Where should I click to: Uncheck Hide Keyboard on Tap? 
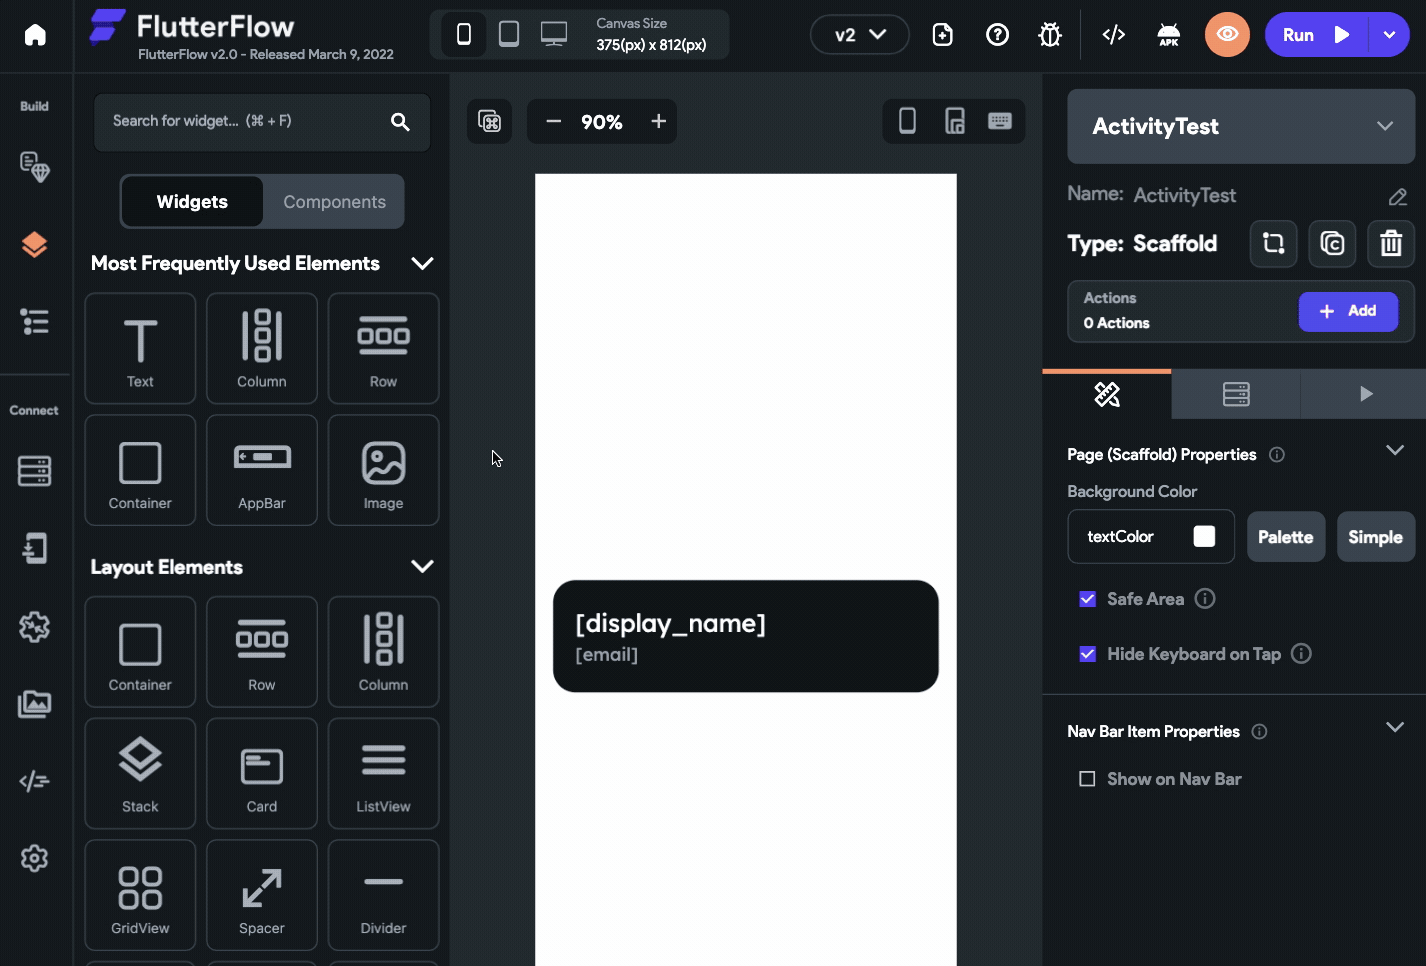pyautogui.click(x=1088, y=654)
